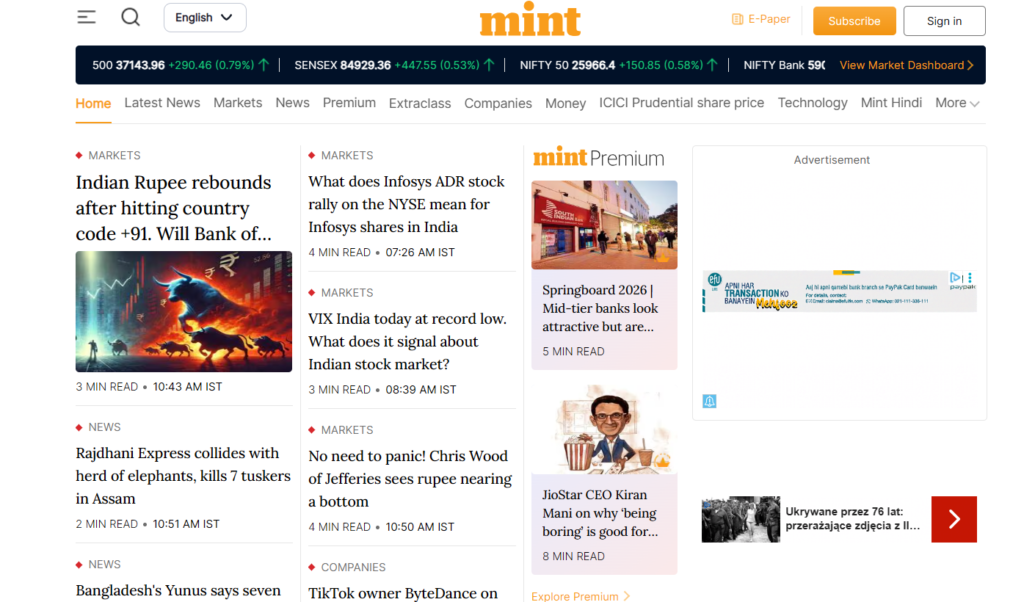Click the red bullet beside MARKETS label
Viewport: 1024px width, 602px height.
[79, 155]
